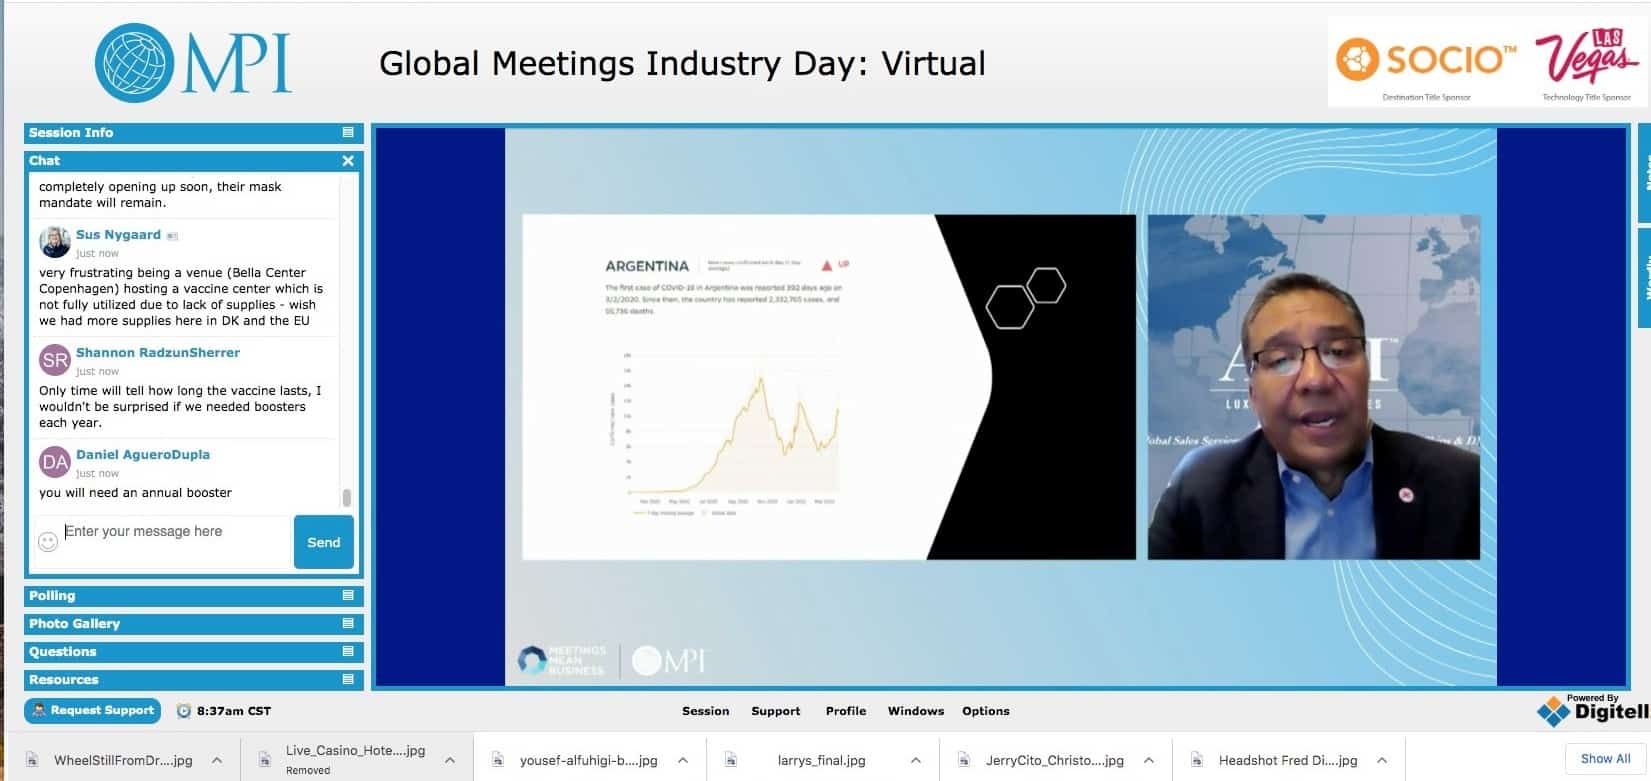Expand the Session Info panel
The image size is (1651, 781).
(348, 133)
